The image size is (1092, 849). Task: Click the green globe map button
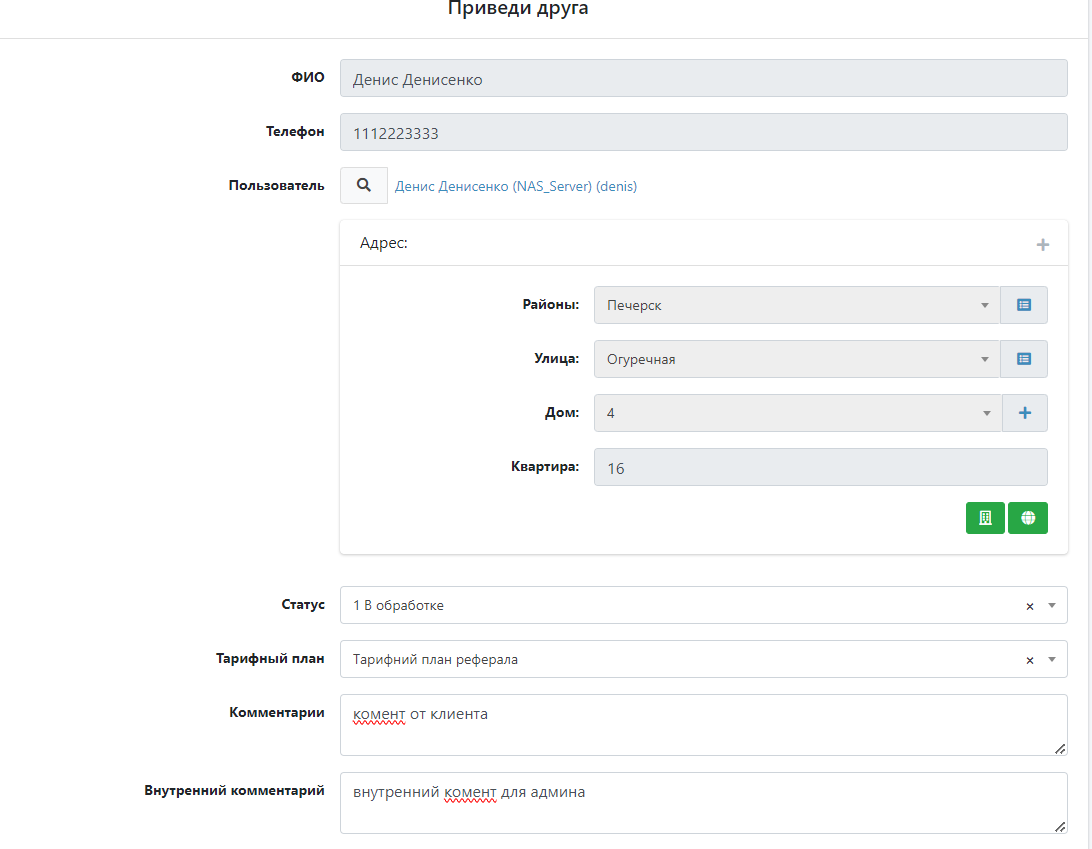click(x=1027, y=518)
